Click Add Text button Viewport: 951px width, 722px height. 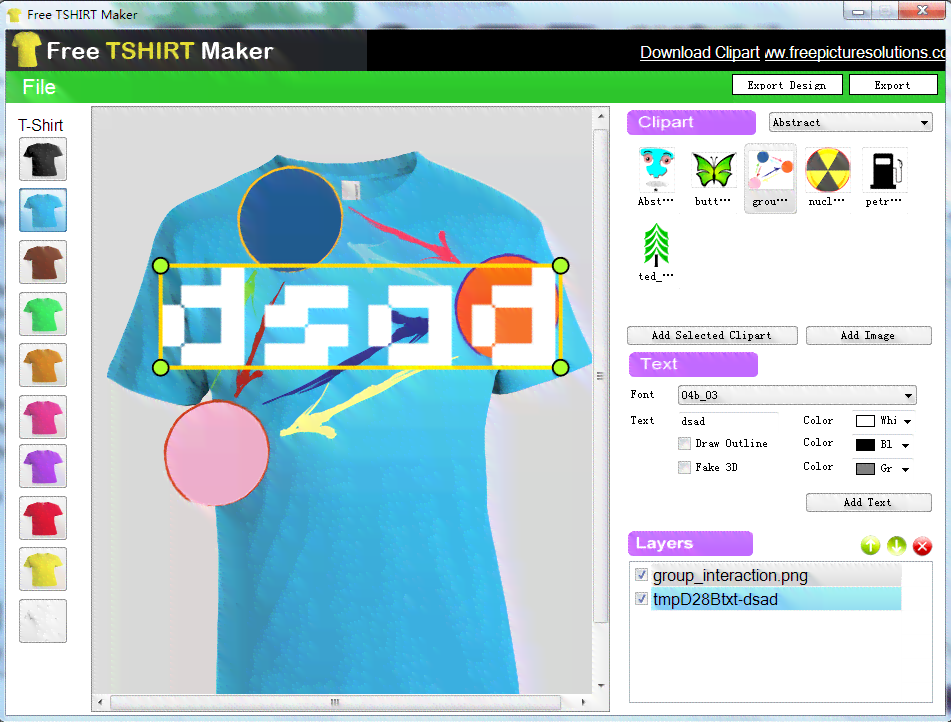868,502
